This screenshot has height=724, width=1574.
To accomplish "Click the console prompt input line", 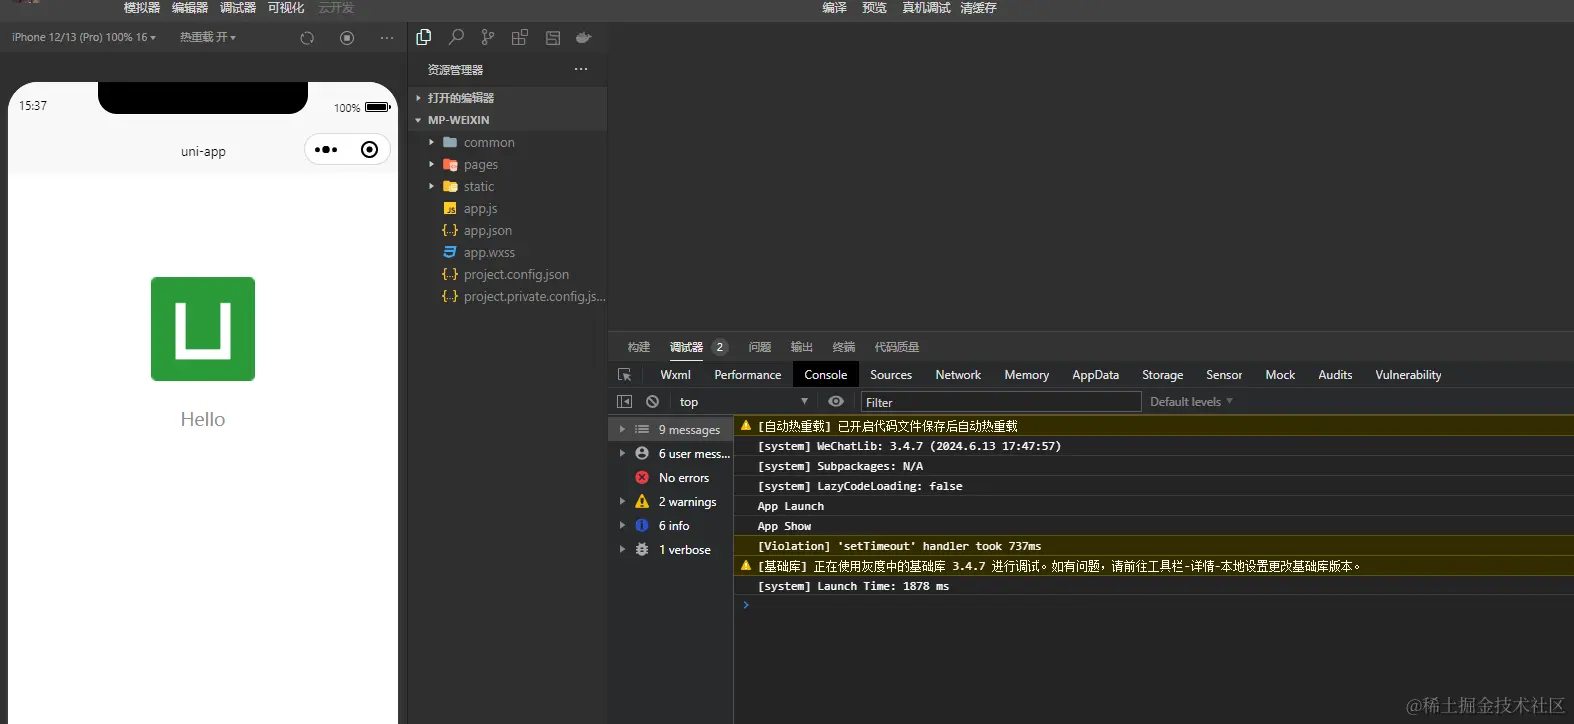I will [x=1154, y=605].
